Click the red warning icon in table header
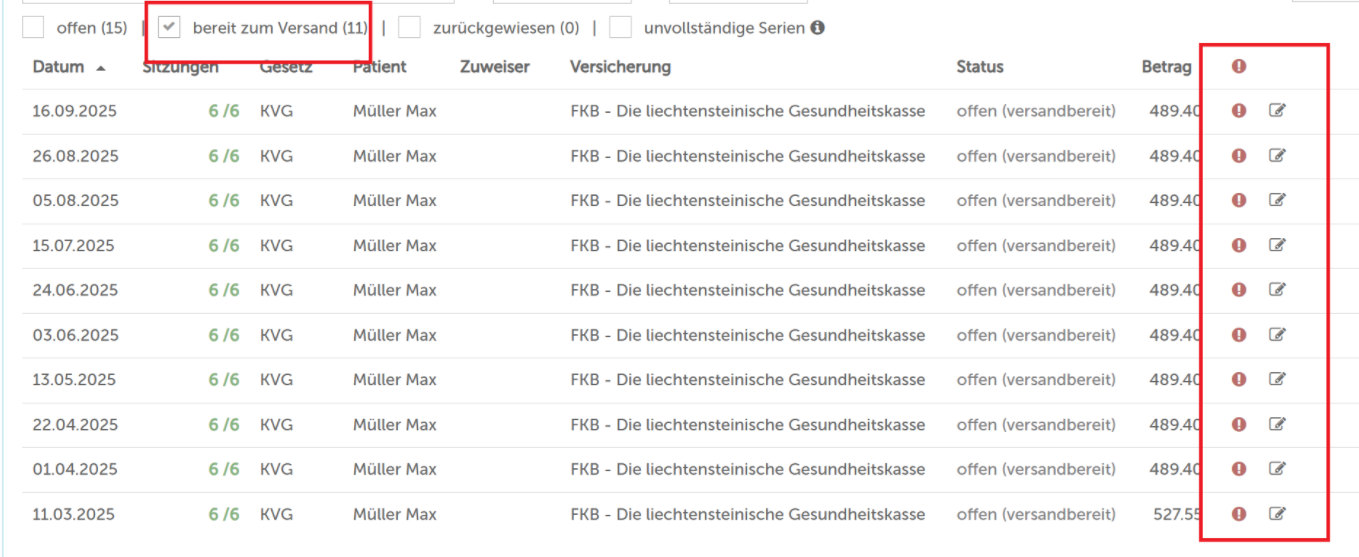 (1239, 67)
